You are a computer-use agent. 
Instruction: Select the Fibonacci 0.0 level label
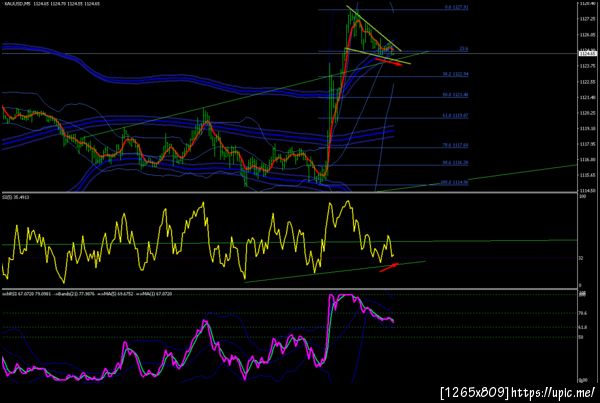point(456,7)
